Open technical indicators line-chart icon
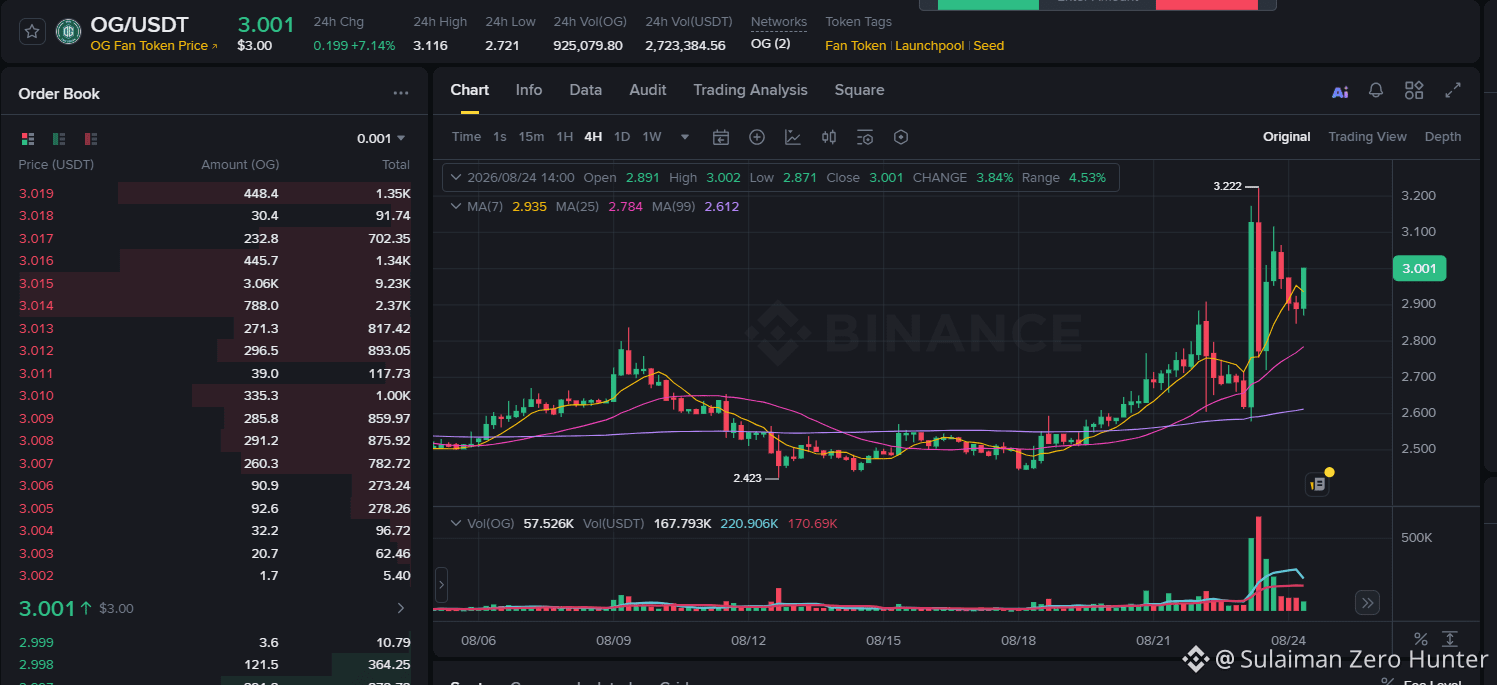 coord(793,137)
